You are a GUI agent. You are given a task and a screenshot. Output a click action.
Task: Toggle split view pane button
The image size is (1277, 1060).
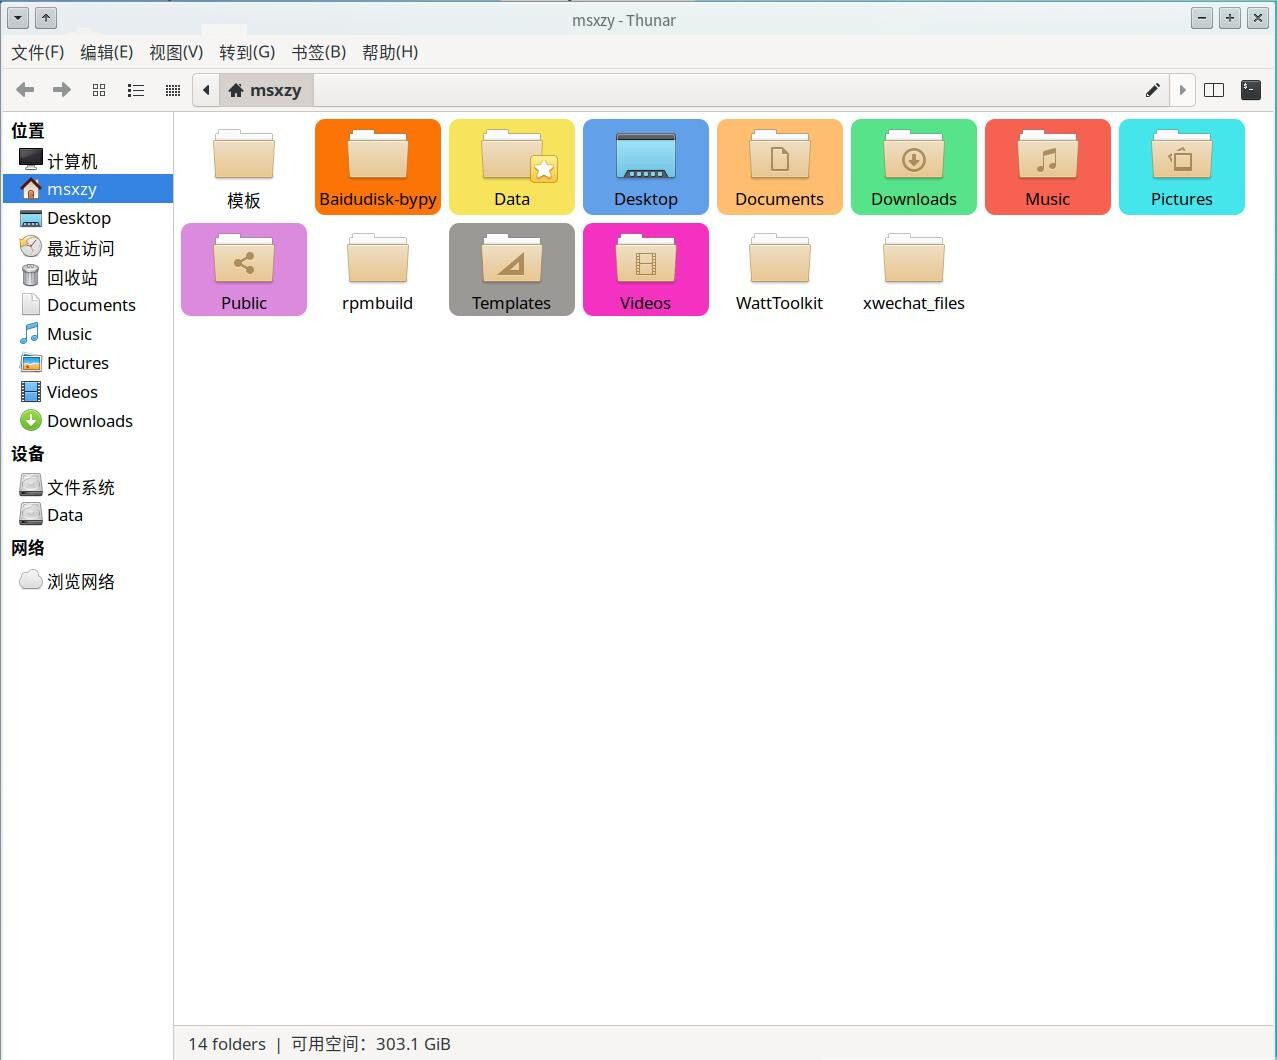(1214, 90)
